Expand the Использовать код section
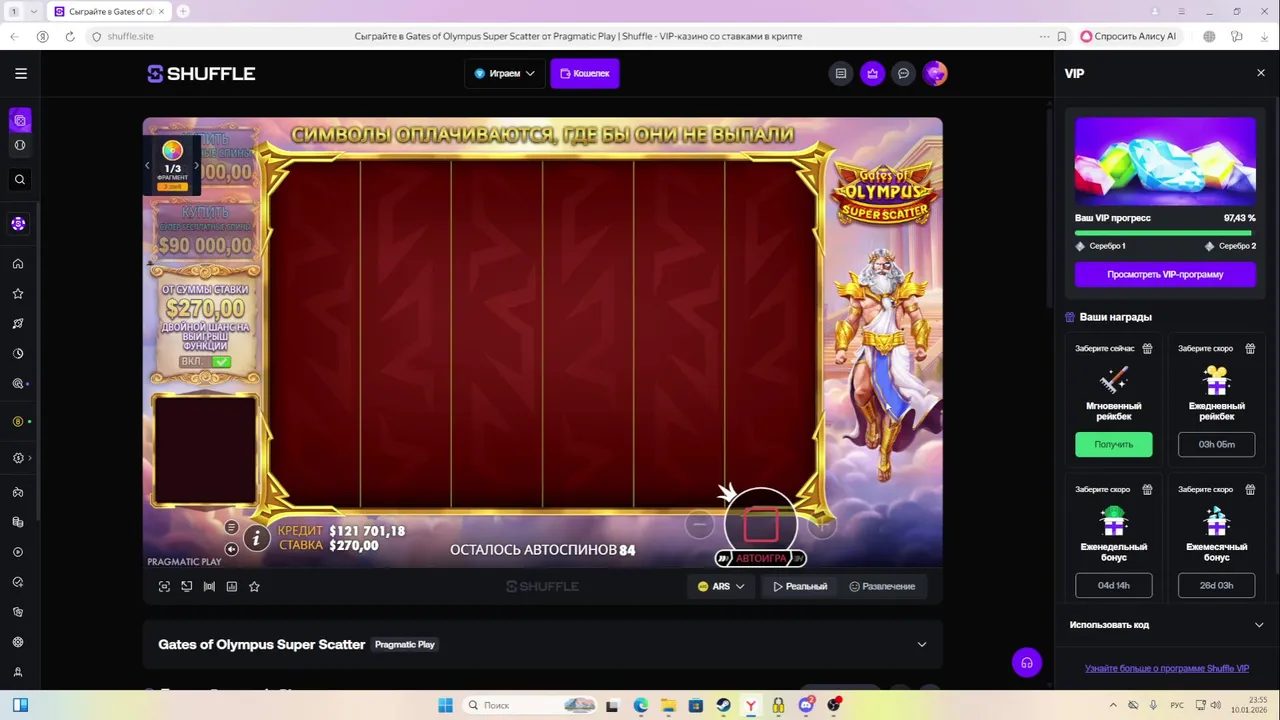1280x720 pixels. [x=1166, y=625]
